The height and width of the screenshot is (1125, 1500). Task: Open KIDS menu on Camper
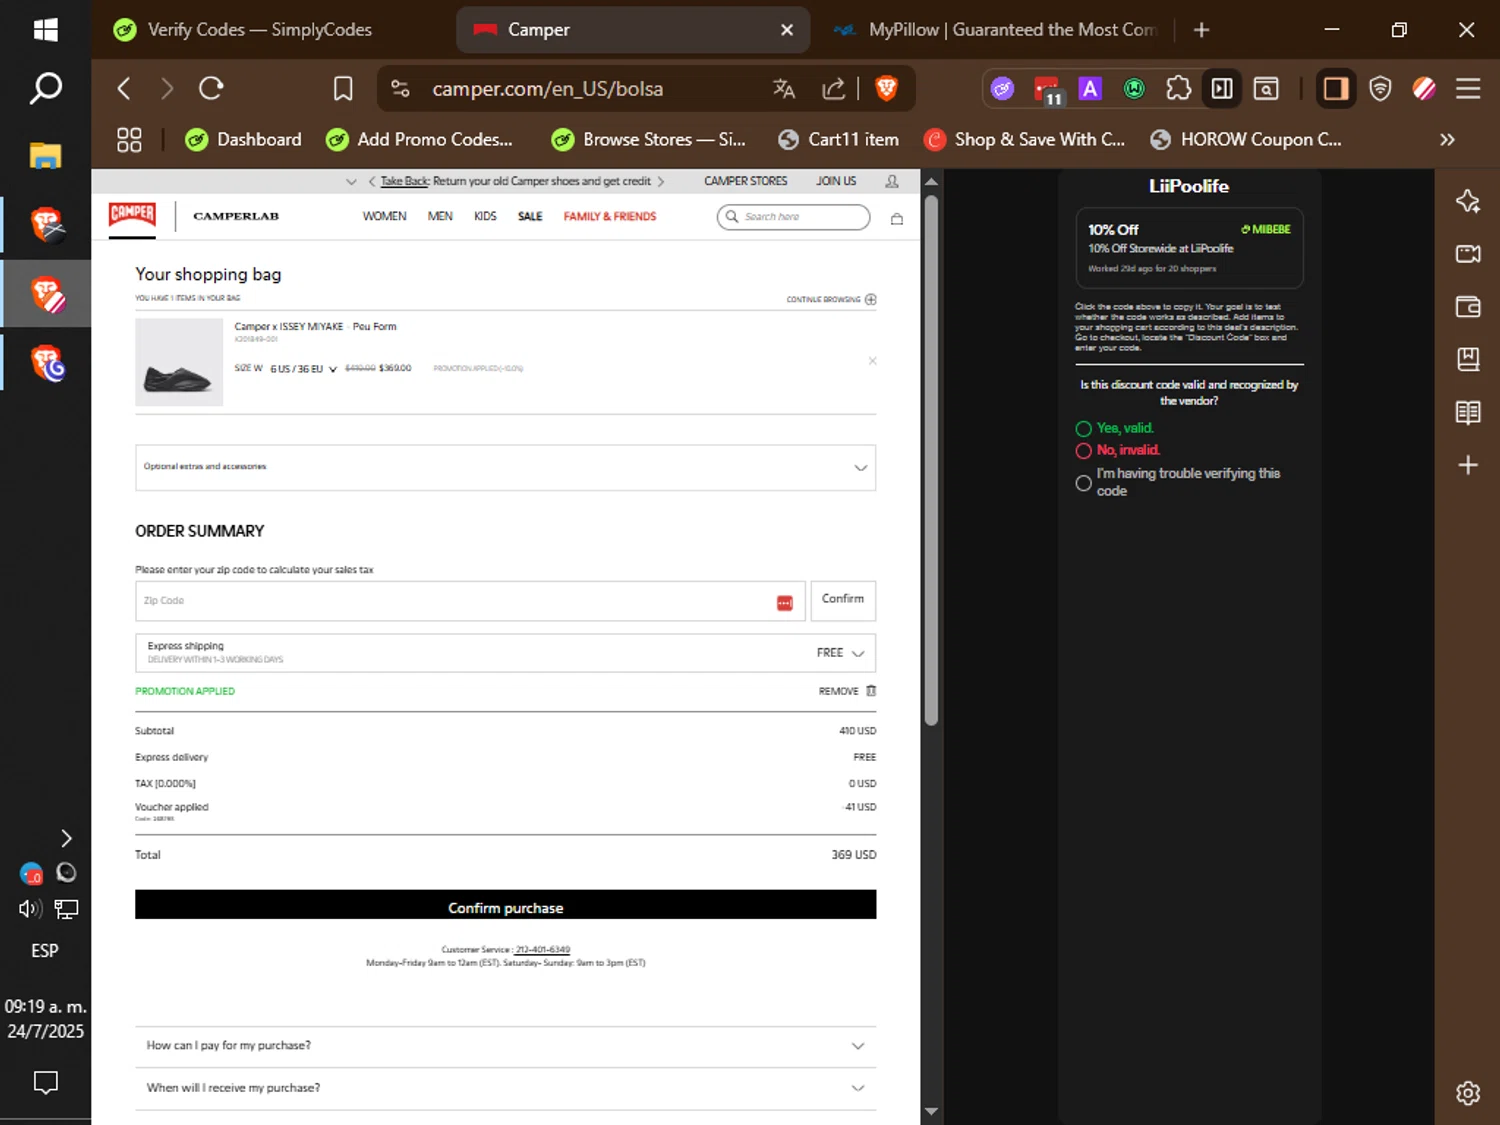pos(485,216)
